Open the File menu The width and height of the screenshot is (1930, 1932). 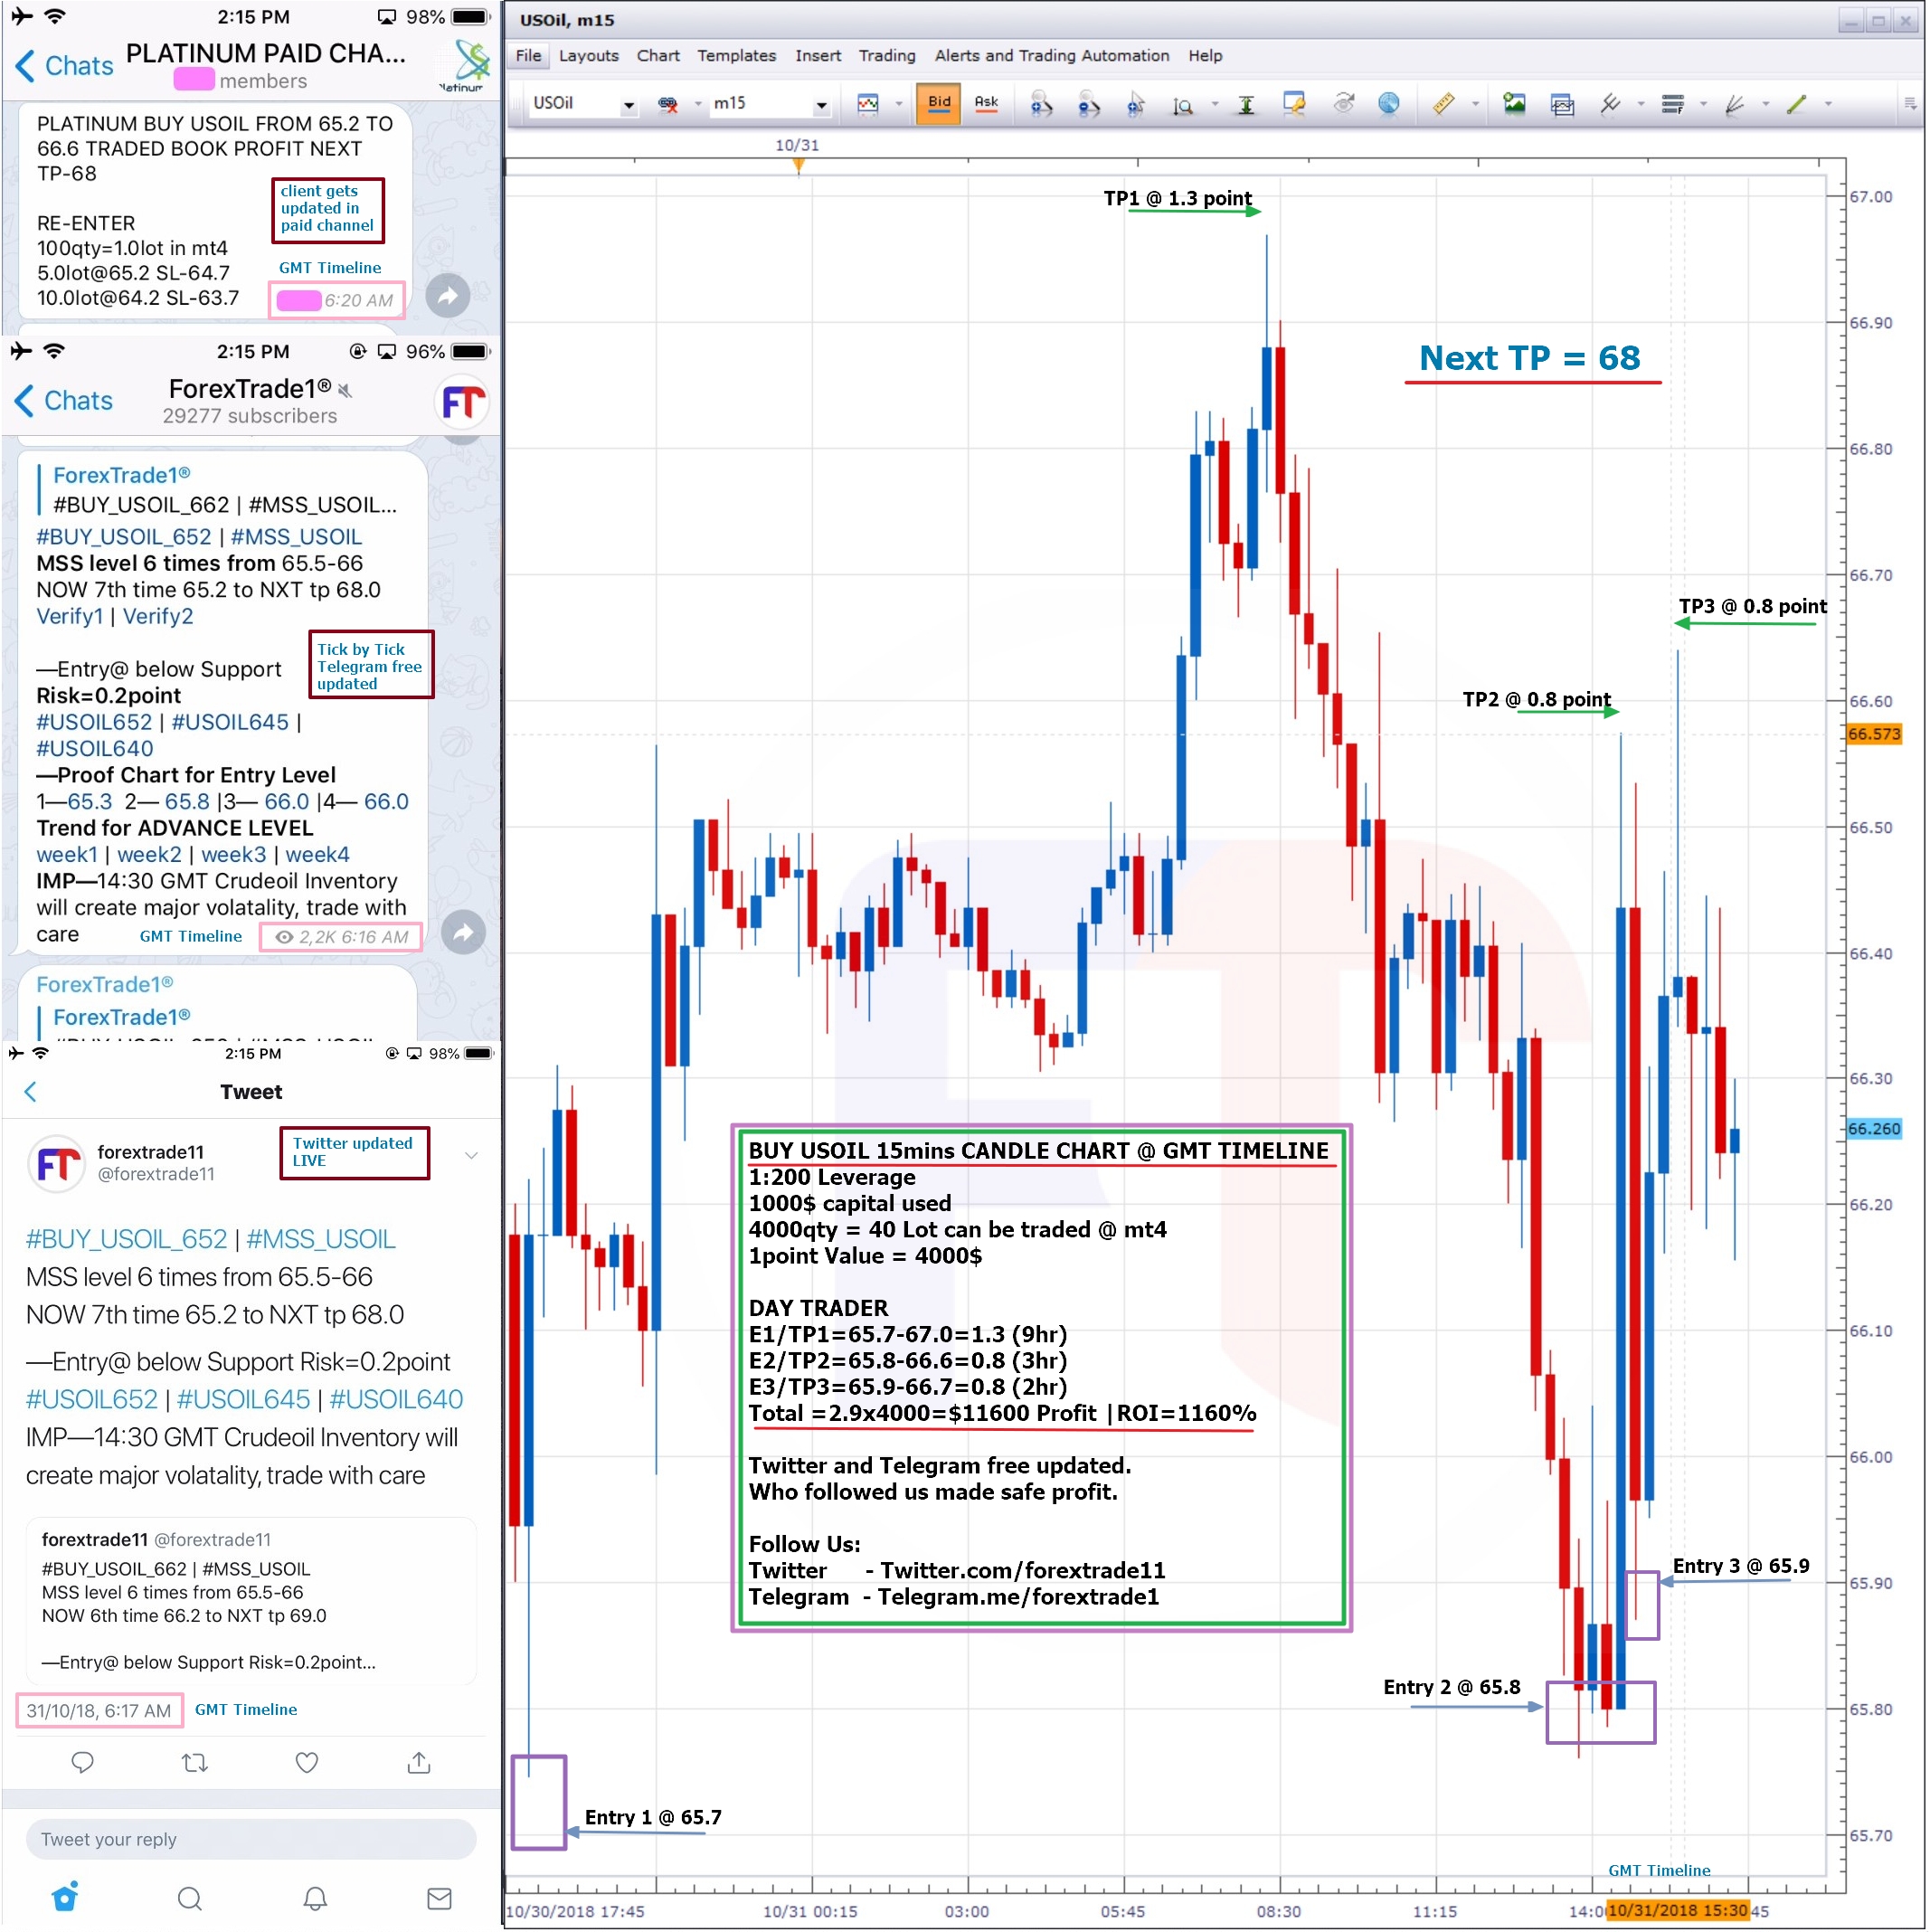point(528,56)
